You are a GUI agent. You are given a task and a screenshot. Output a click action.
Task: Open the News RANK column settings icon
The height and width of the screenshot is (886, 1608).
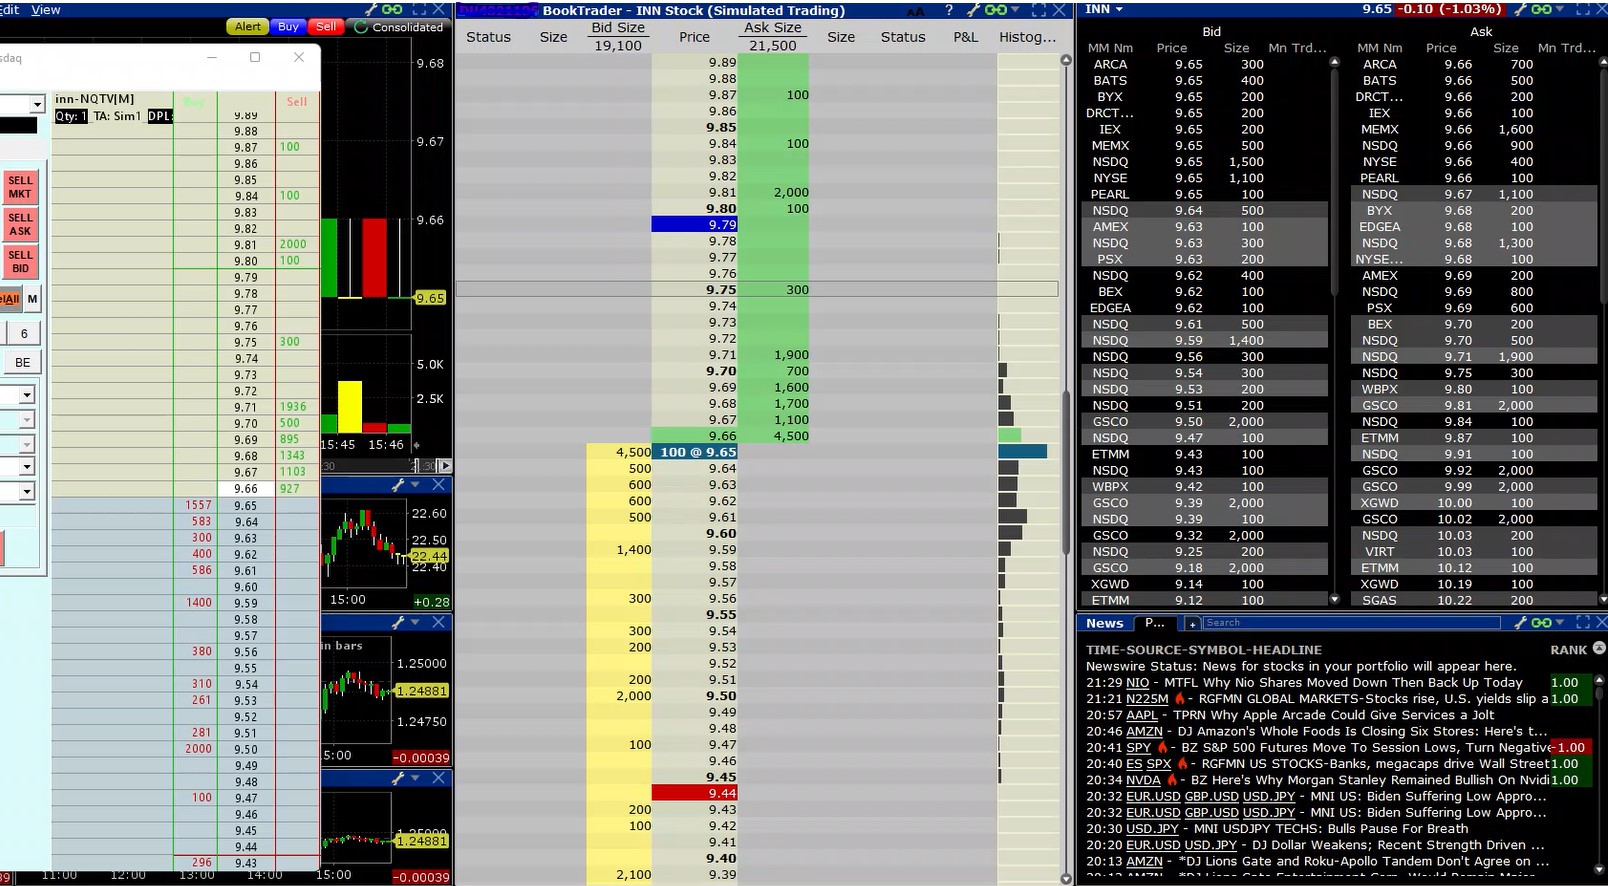click(x=1599, y=649)
